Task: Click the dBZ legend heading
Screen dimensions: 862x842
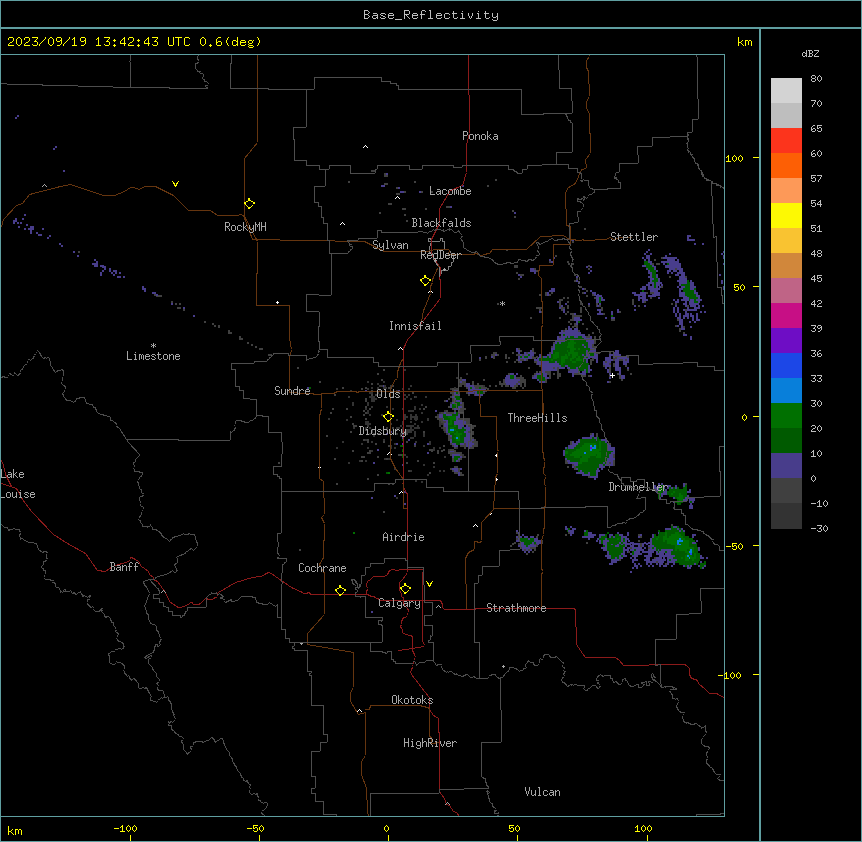Action: tap(810, 53)
